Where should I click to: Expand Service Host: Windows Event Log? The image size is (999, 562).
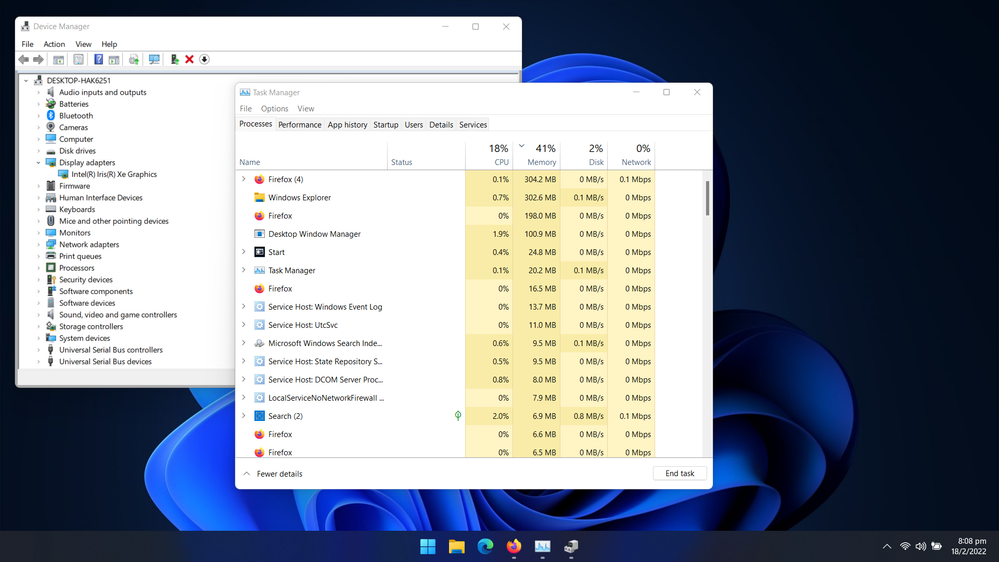[x=243, y=306]
